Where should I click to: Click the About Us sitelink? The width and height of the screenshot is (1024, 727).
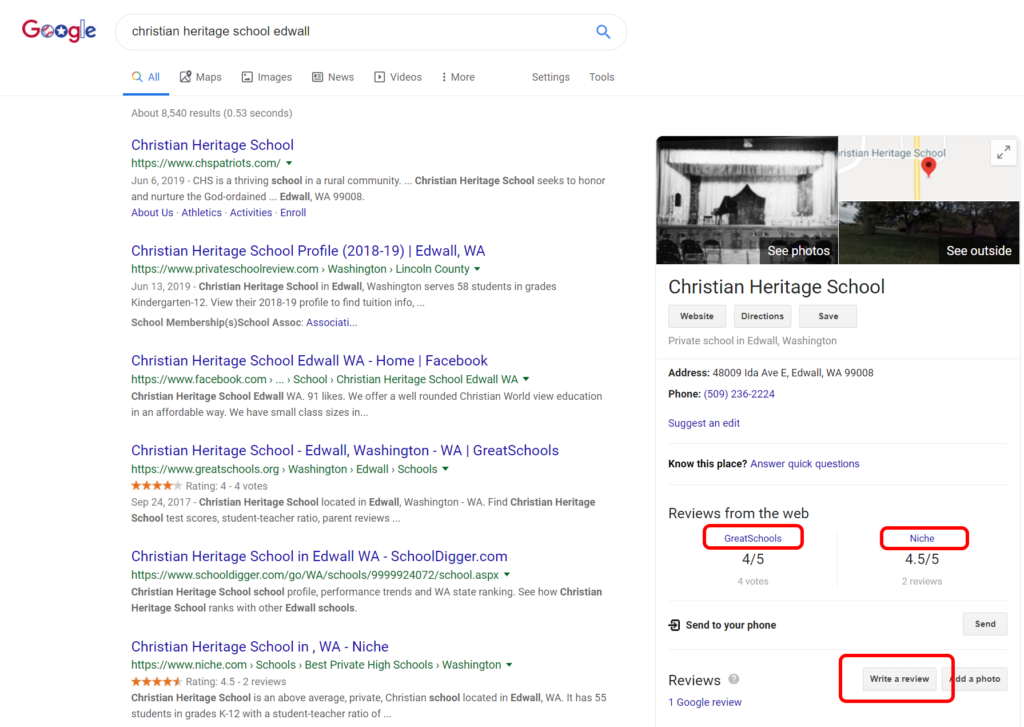point(152,212)
